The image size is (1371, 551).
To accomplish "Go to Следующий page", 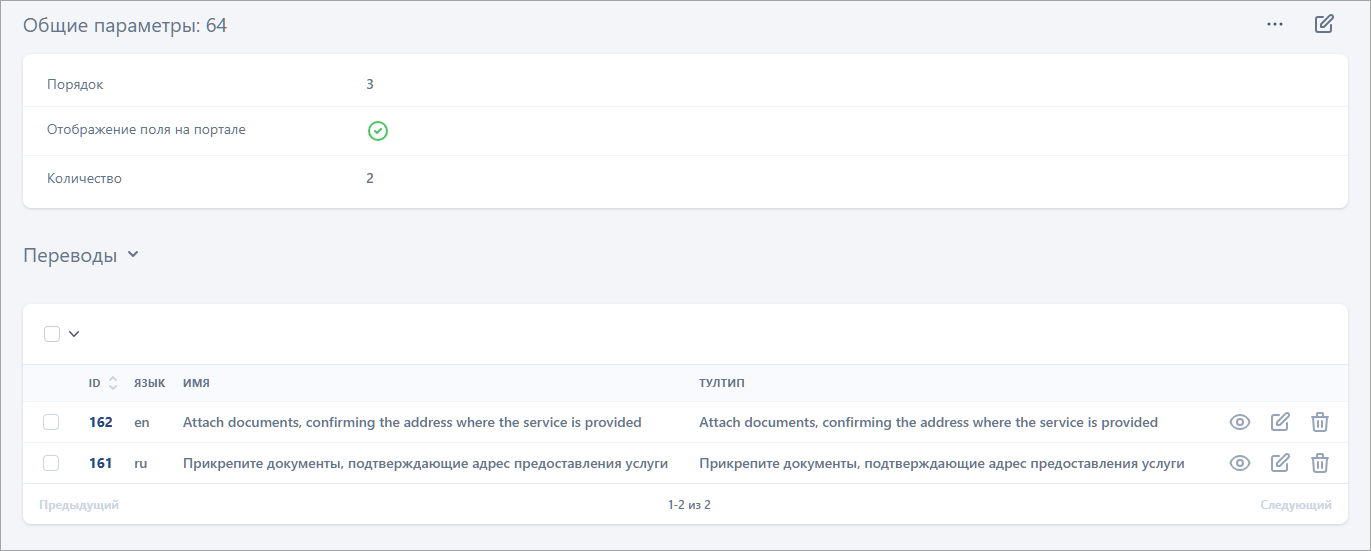I will 1295,505.
